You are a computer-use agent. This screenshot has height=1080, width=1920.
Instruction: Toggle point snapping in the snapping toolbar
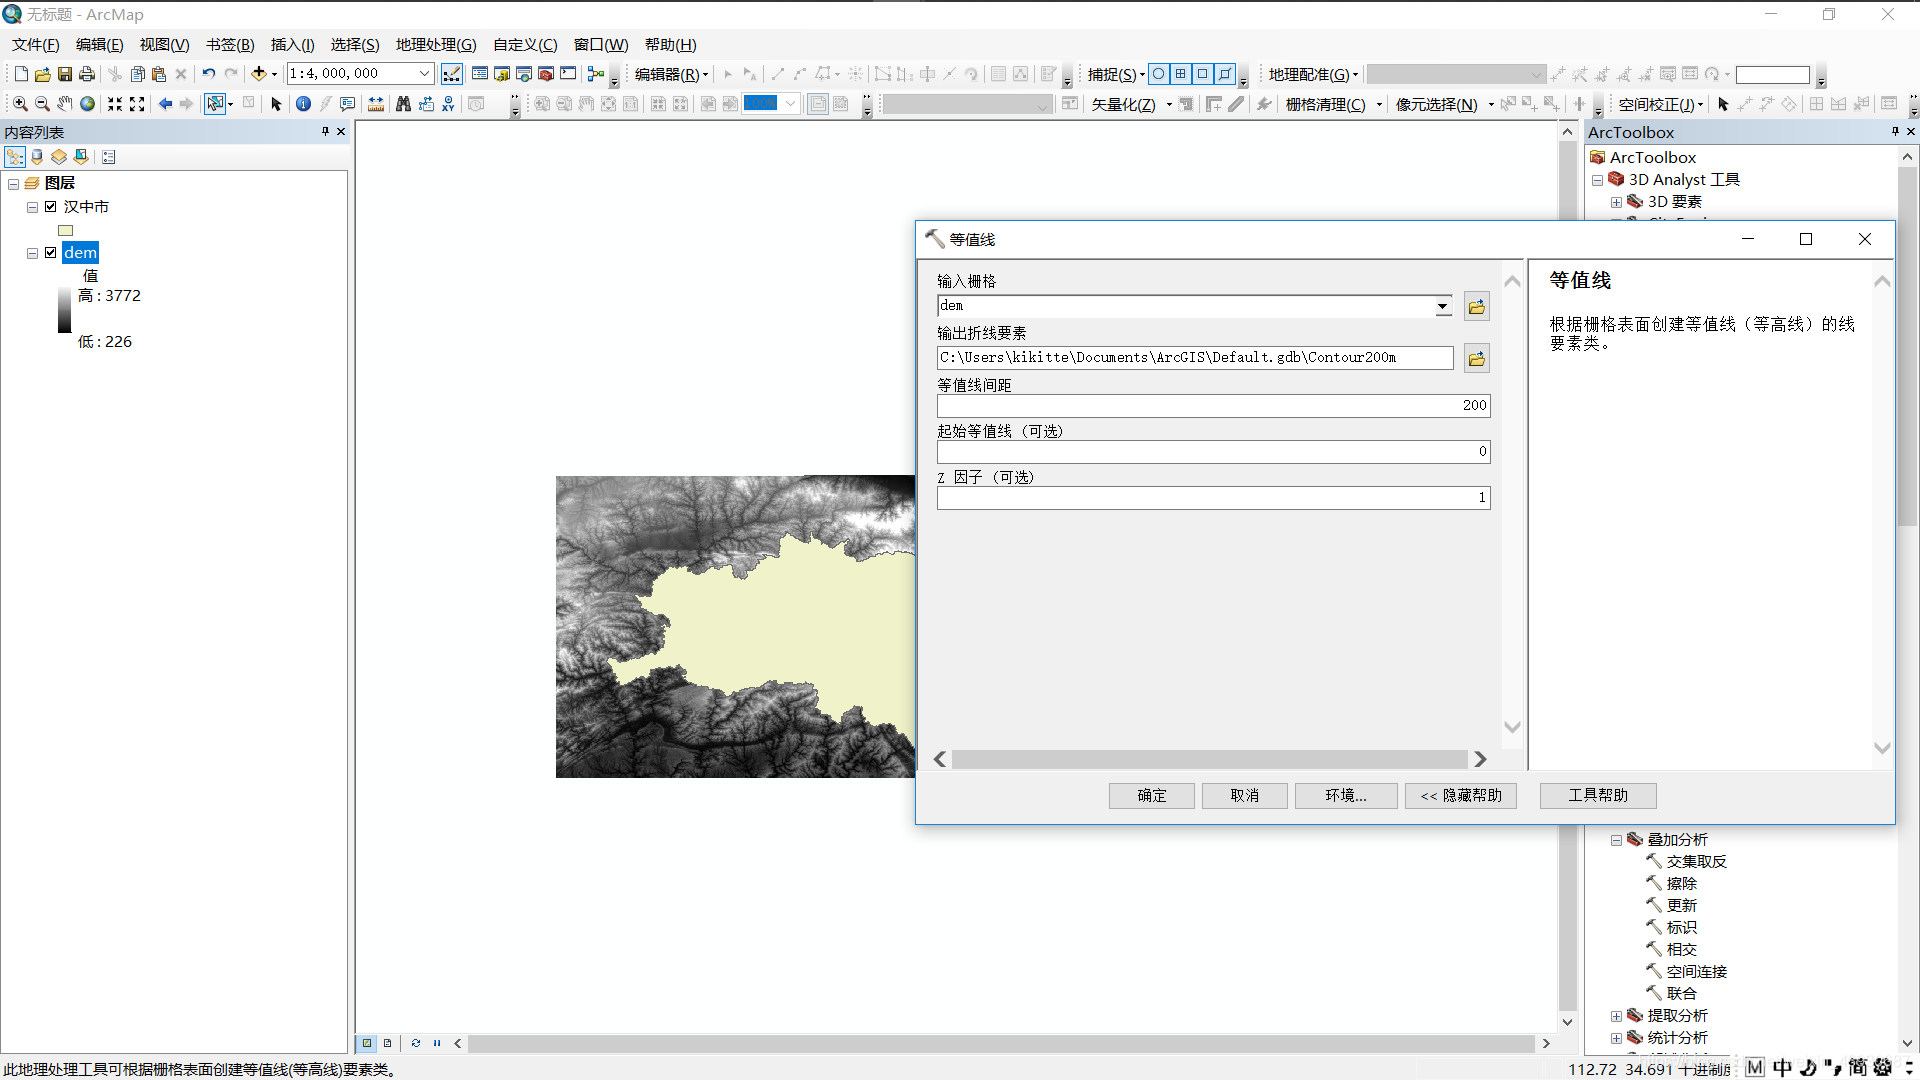[1158, 74]
